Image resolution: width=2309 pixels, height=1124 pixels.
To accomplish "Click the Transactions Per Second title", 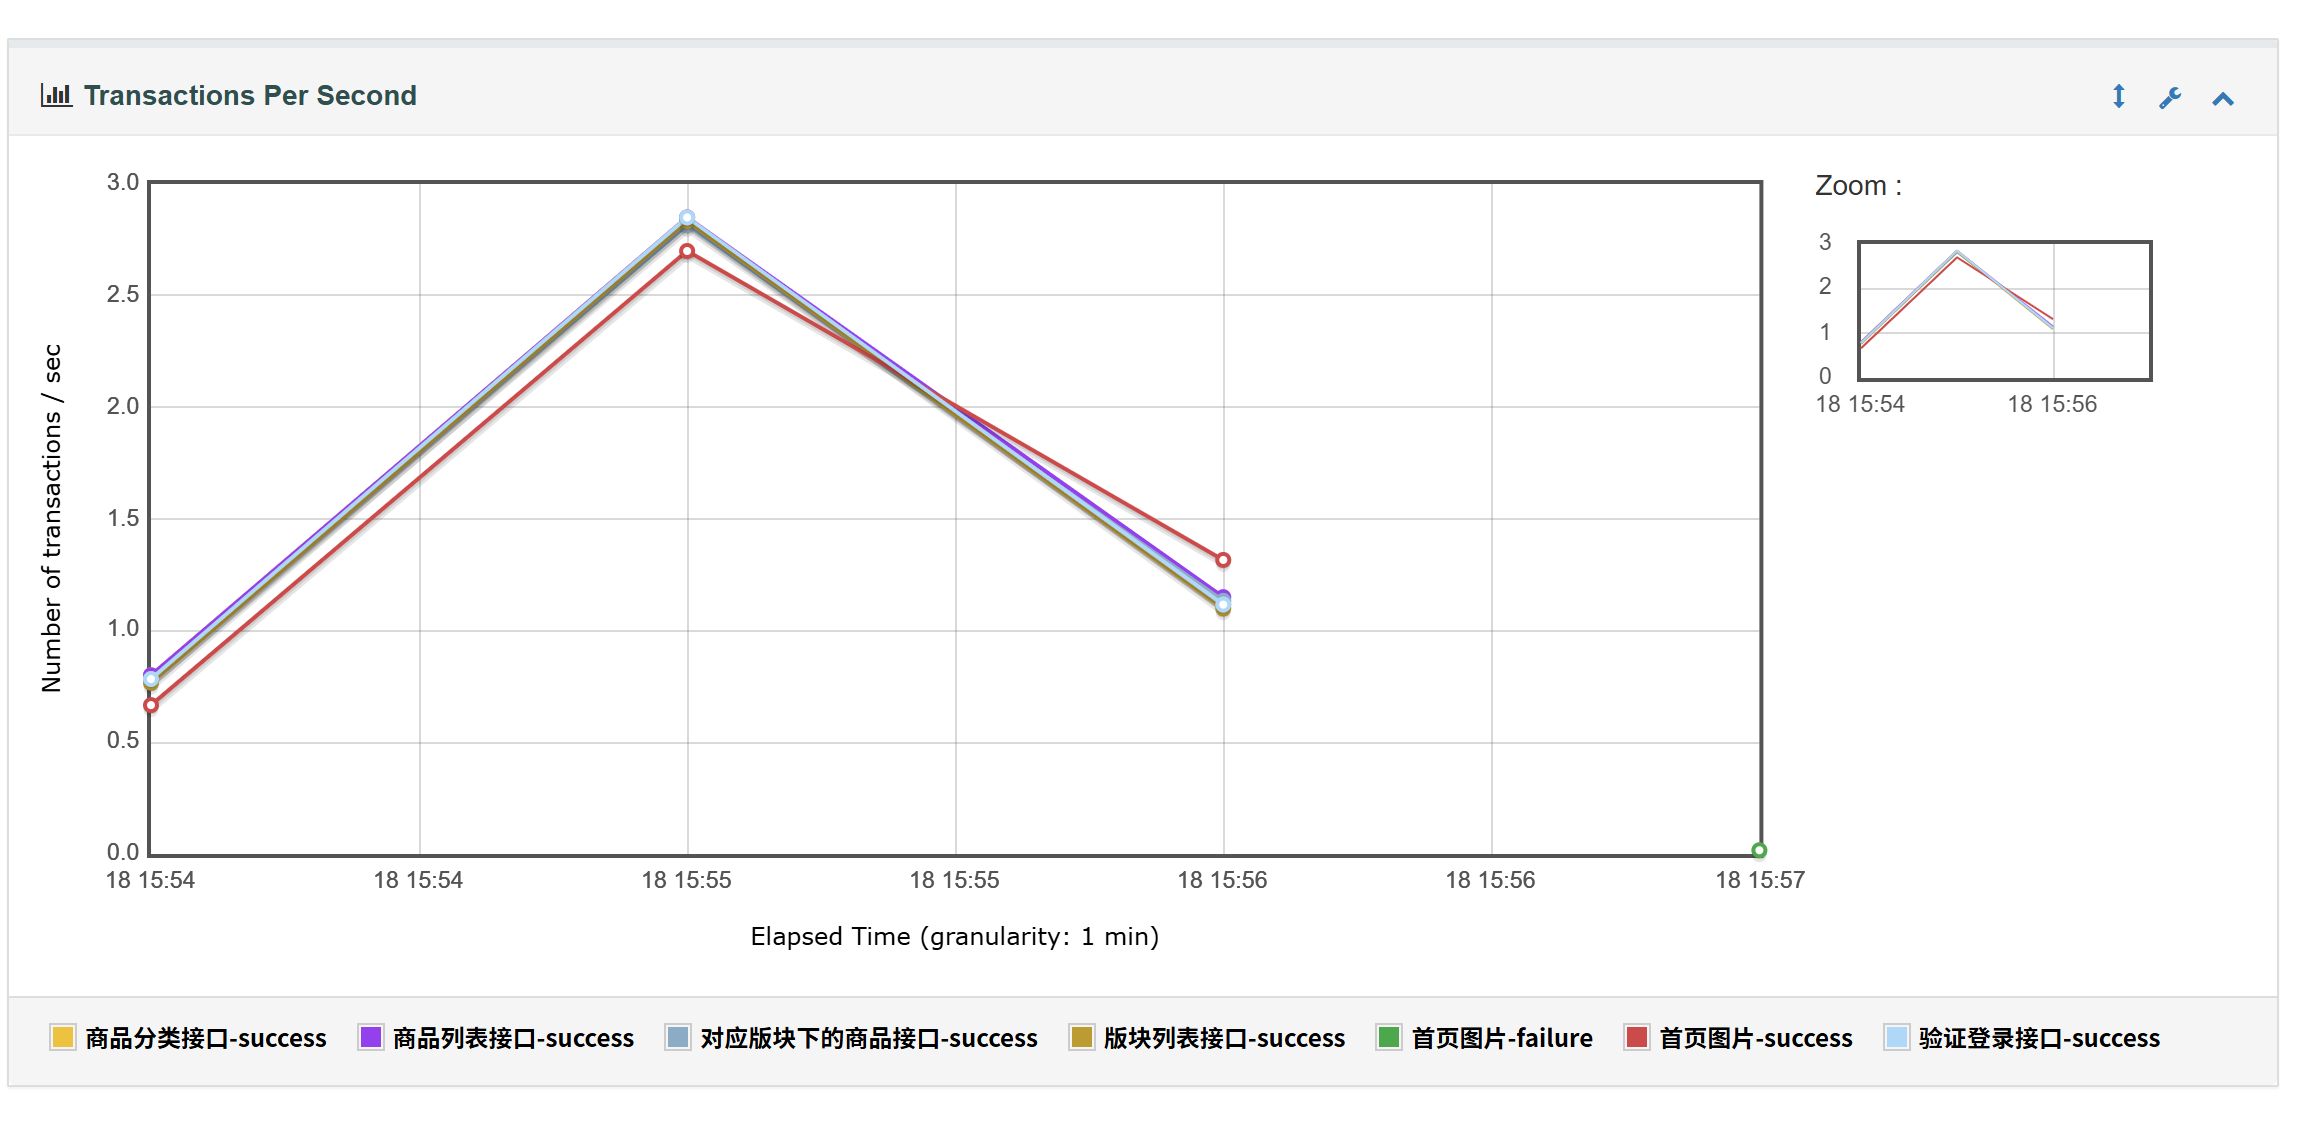I will point(250,95).
